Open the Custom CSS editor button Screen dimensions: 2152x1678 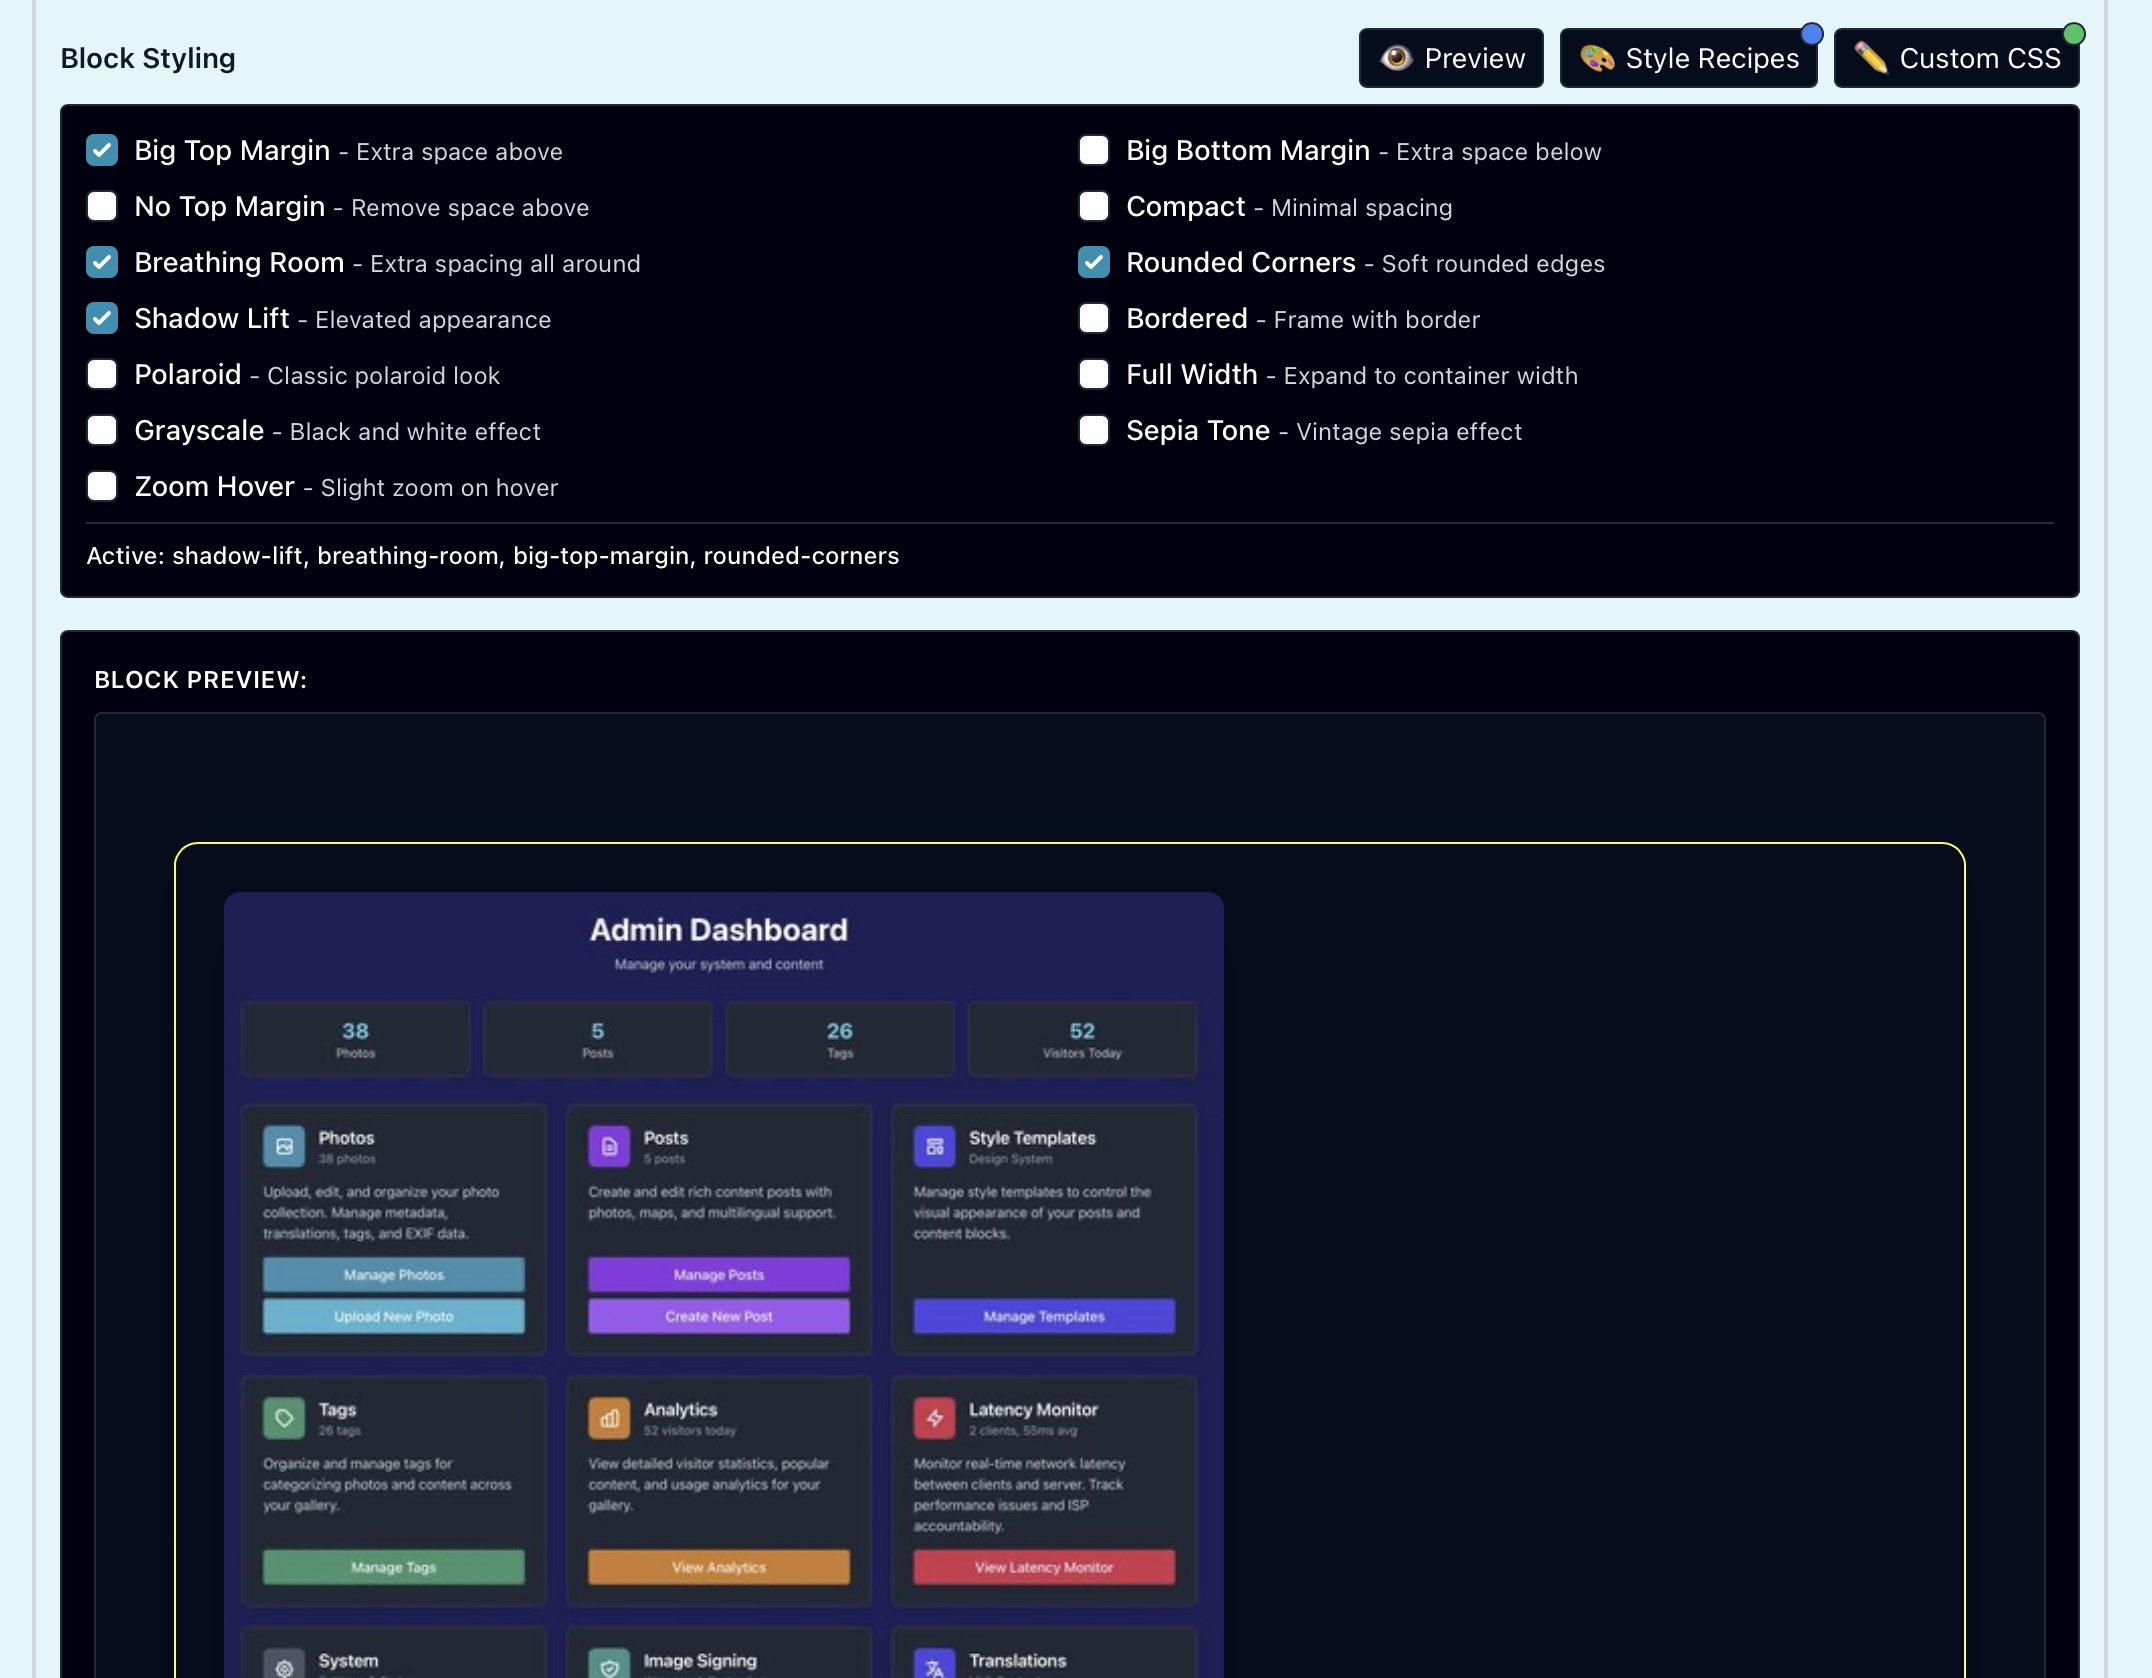pyautogui.click(x=1956, y=58)
